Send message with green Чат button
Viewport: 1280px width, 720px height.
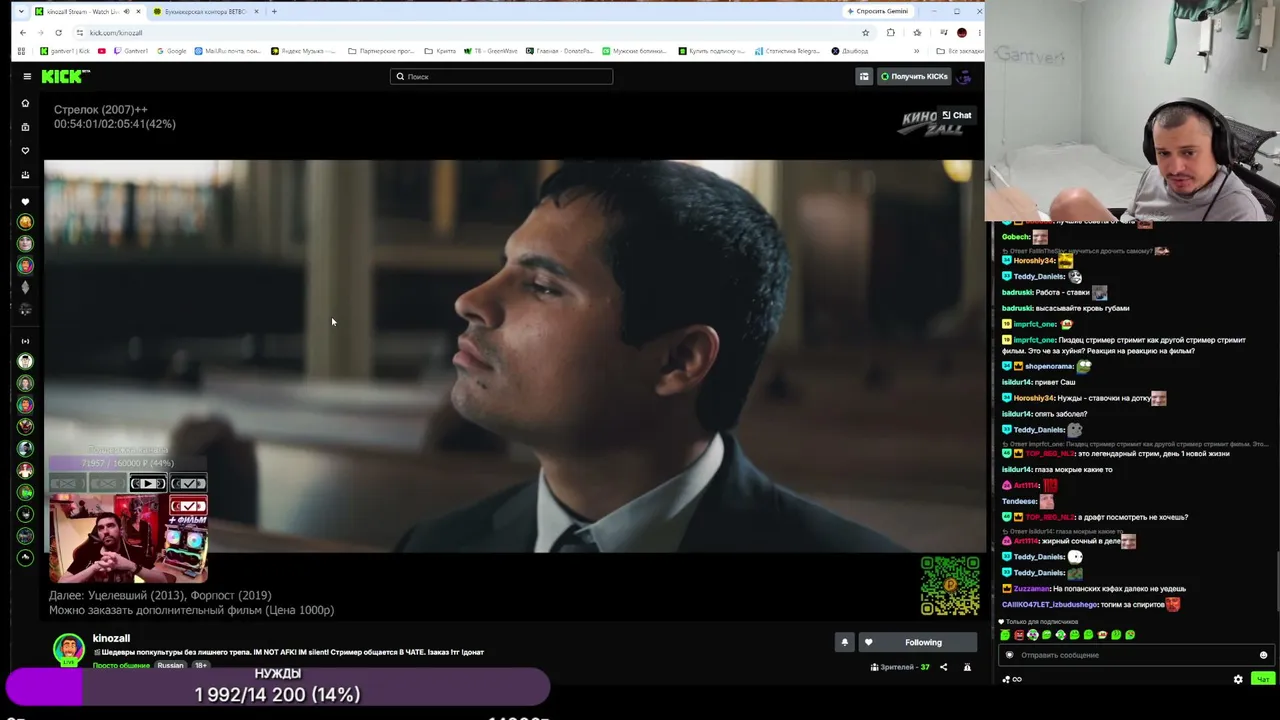[1263, 679]
